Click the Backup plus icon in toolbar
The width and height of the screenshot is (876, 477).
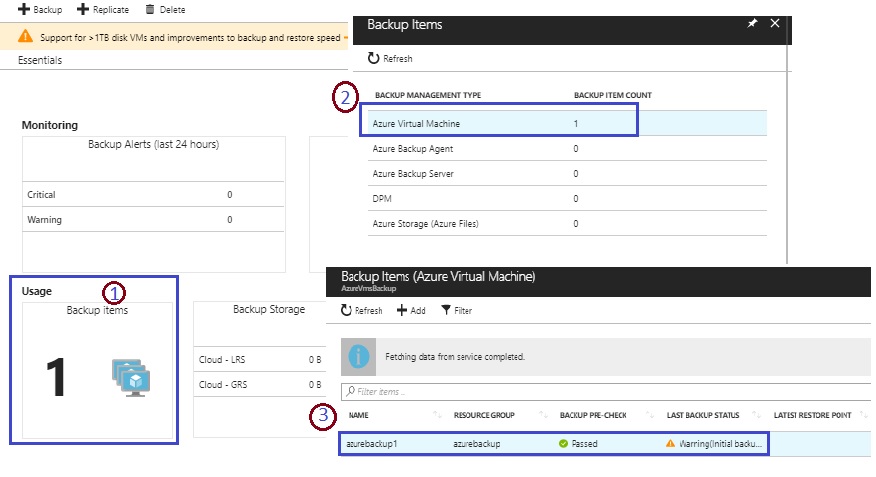[23, 10]
